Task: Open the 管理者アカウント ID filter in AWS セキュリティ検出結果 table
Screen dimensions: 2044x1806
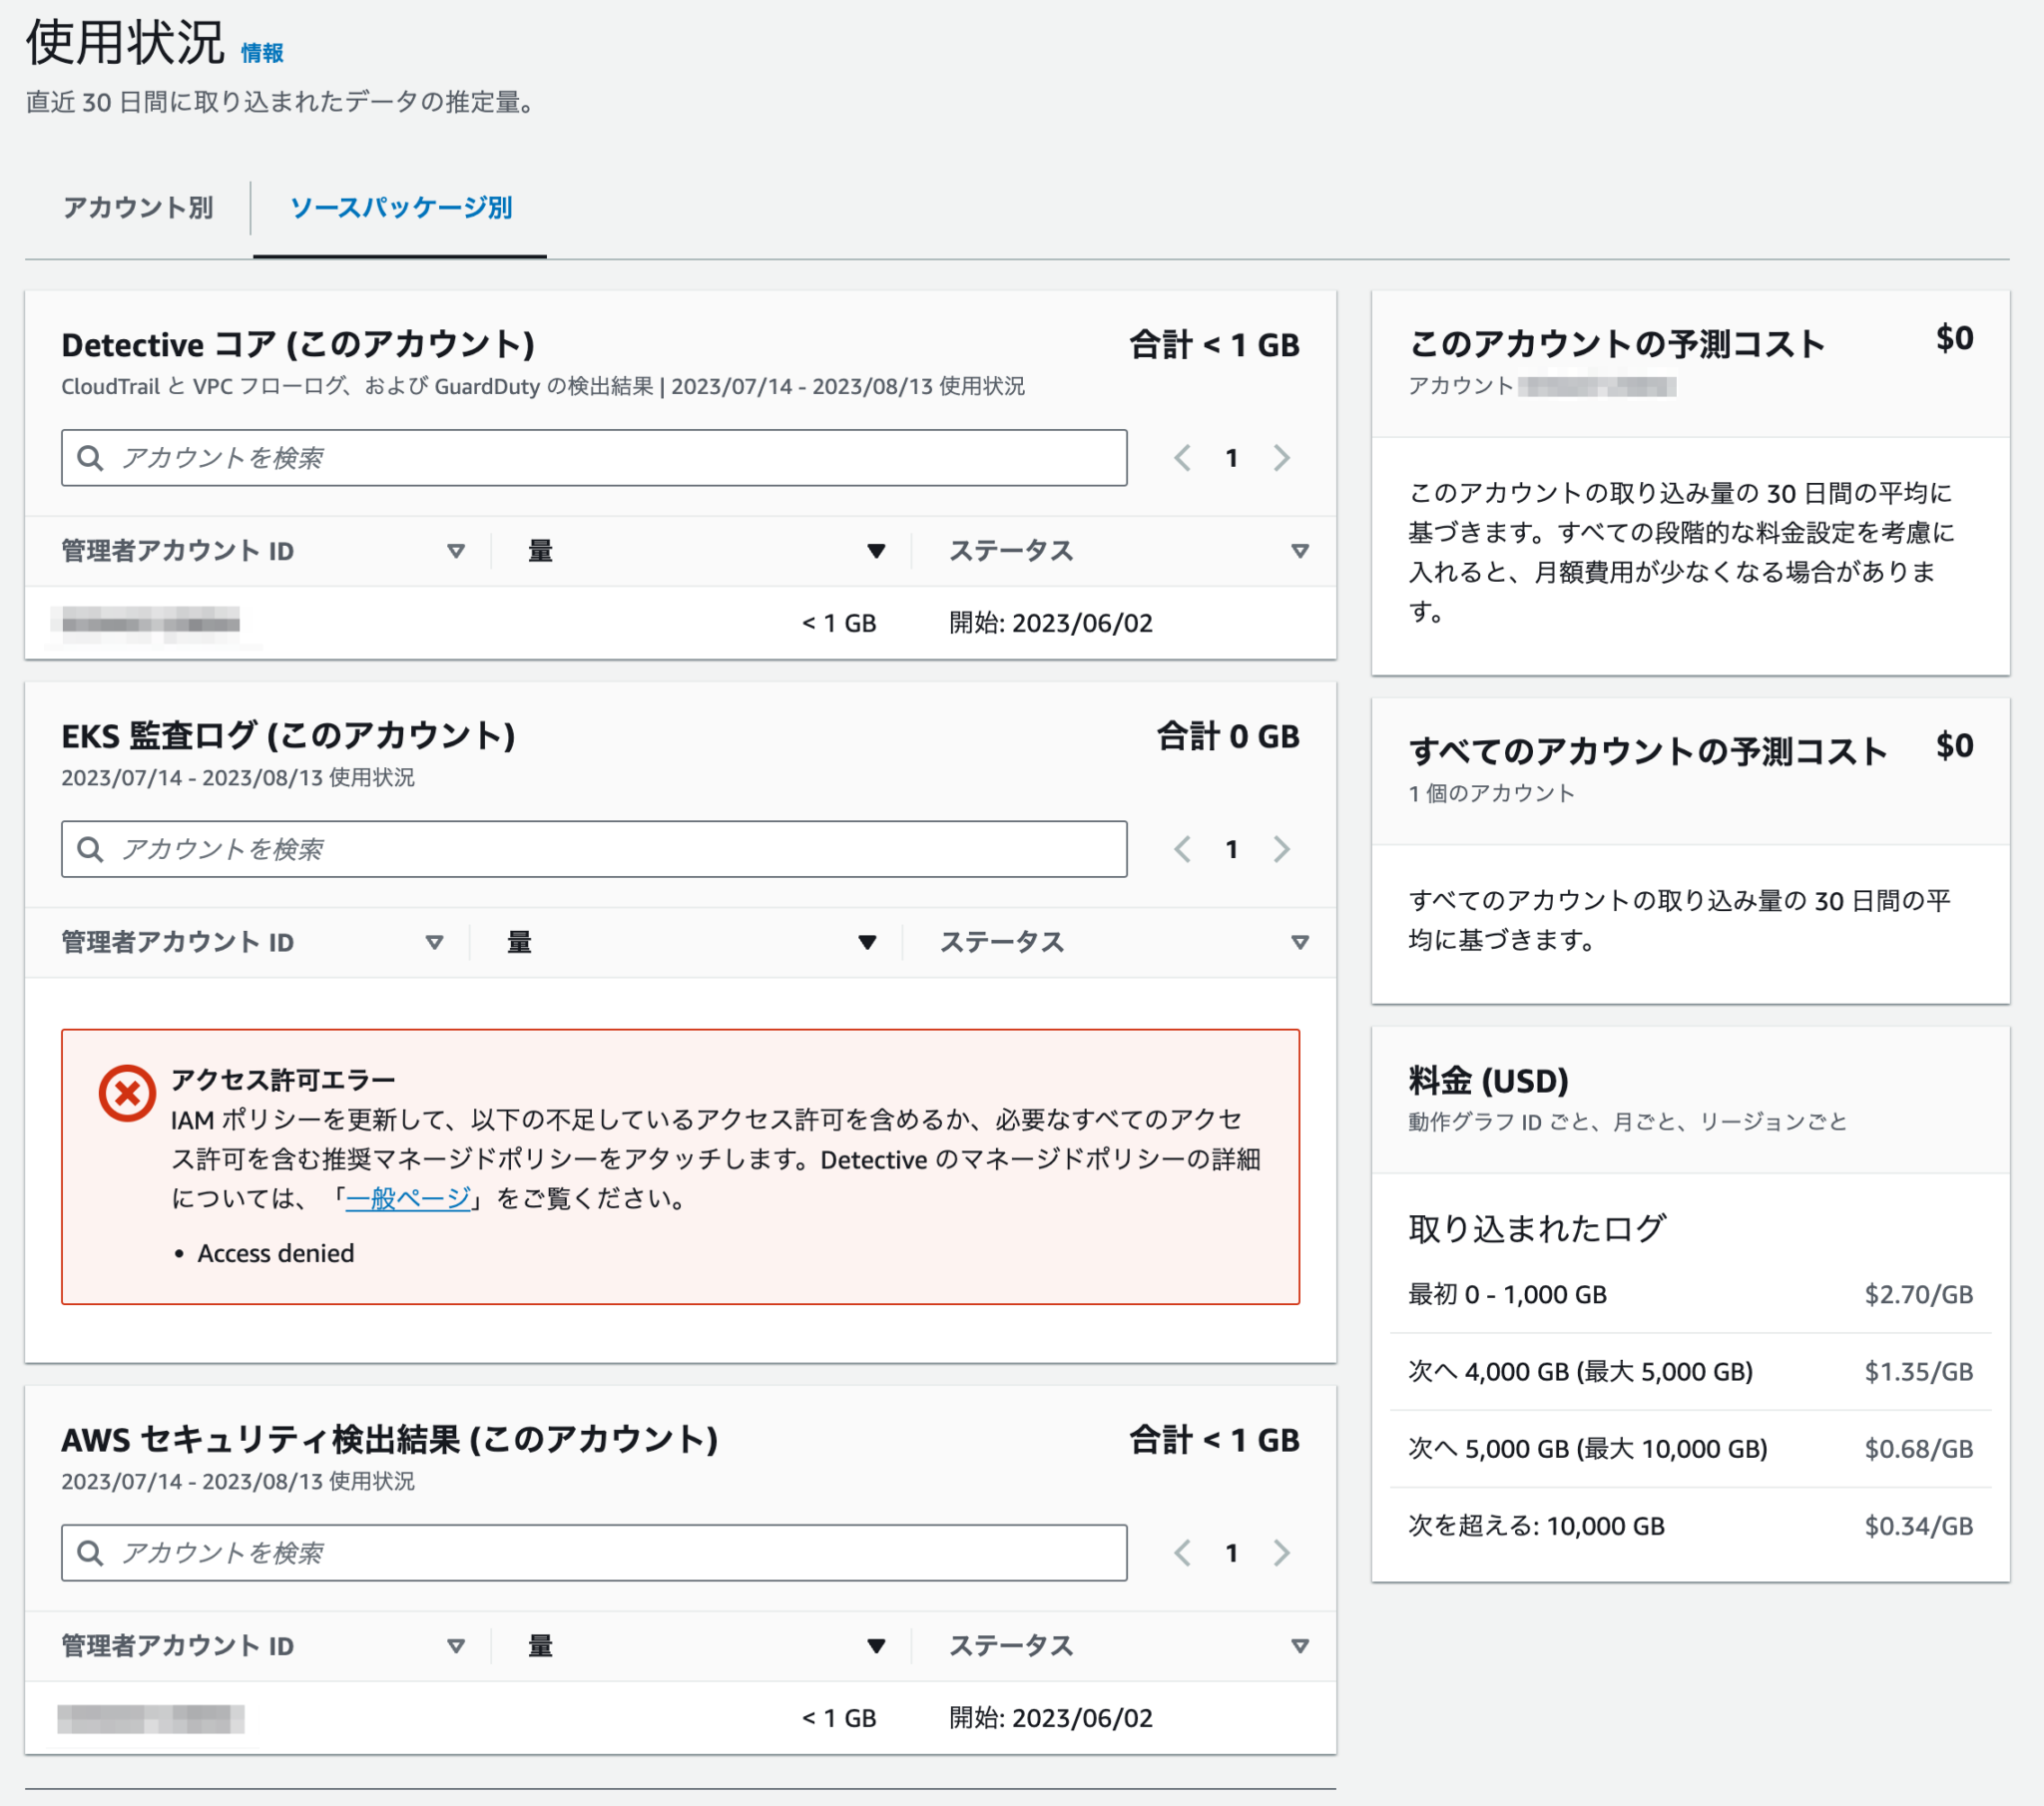Action: pos(457,1645)
